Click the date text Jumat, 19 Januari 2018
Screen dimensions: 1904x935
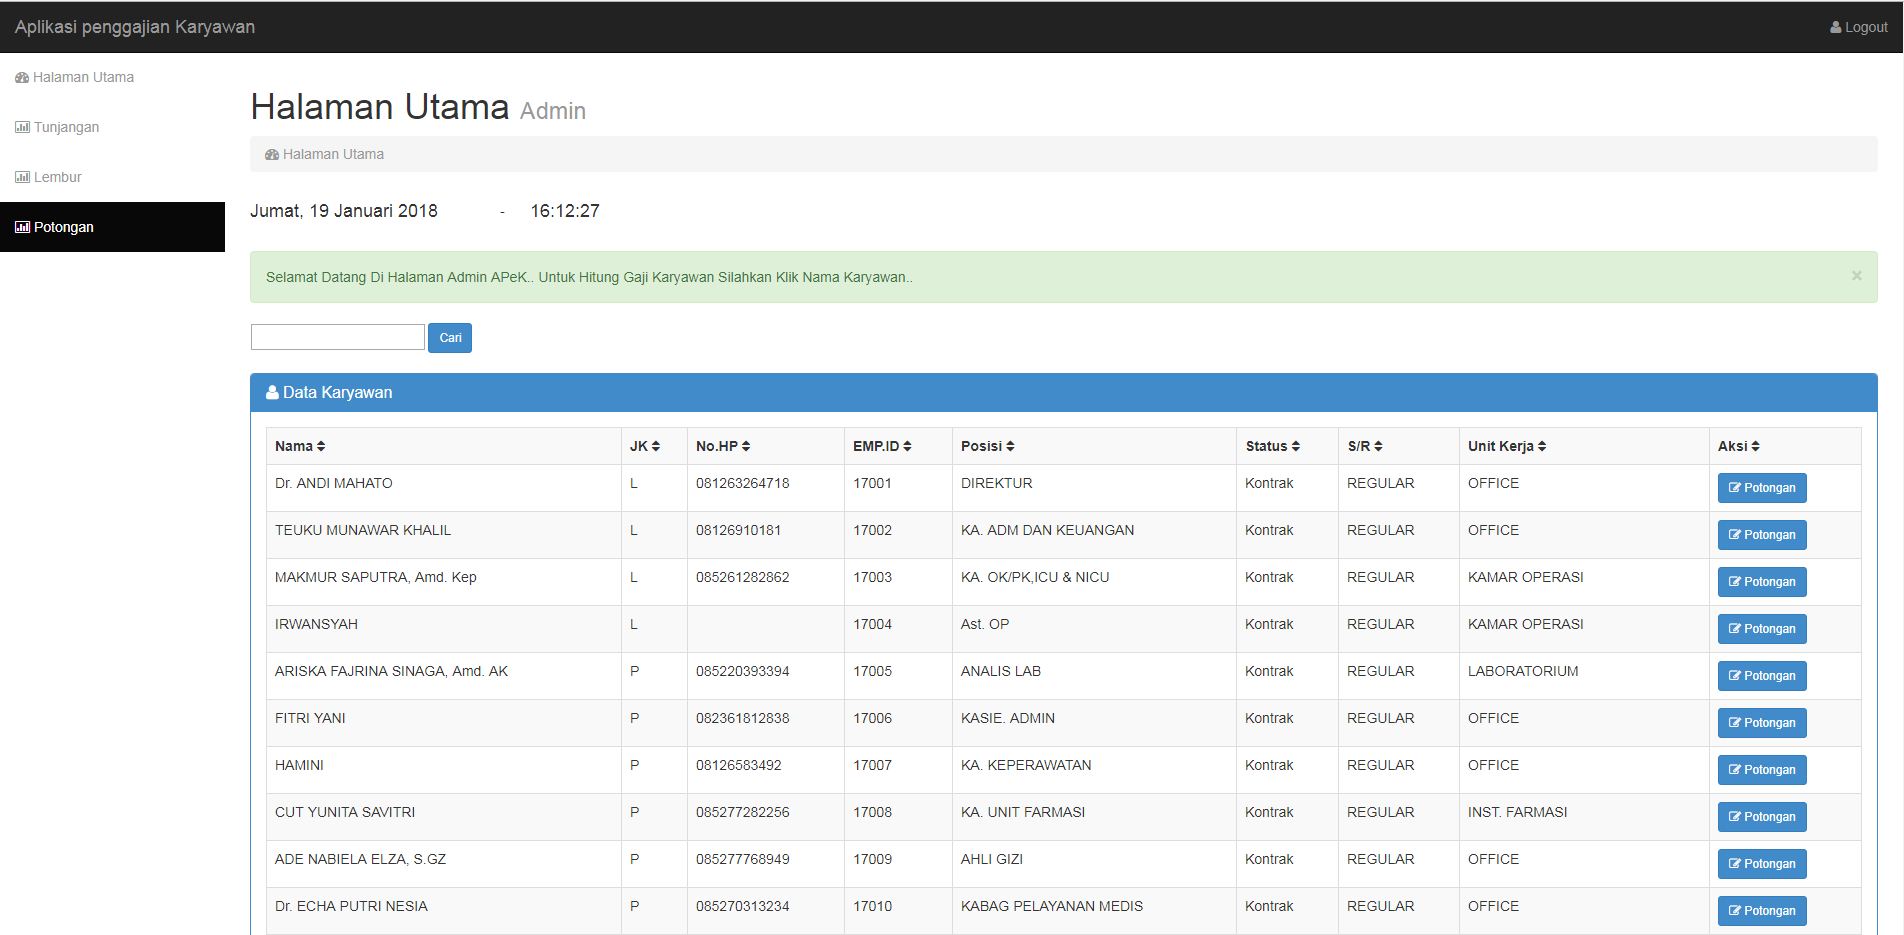[x=344, y=211]
